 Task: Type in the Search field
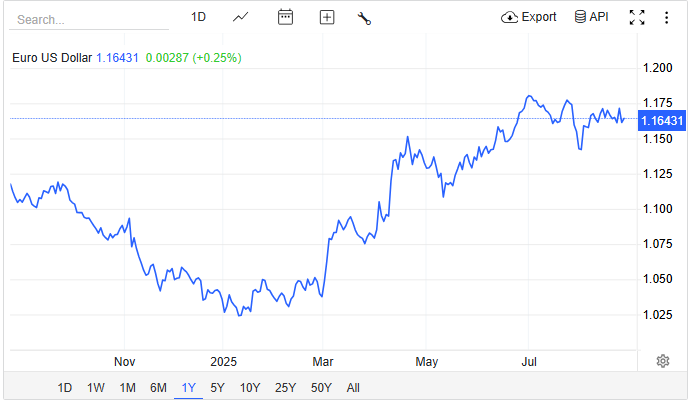point(90,19)
